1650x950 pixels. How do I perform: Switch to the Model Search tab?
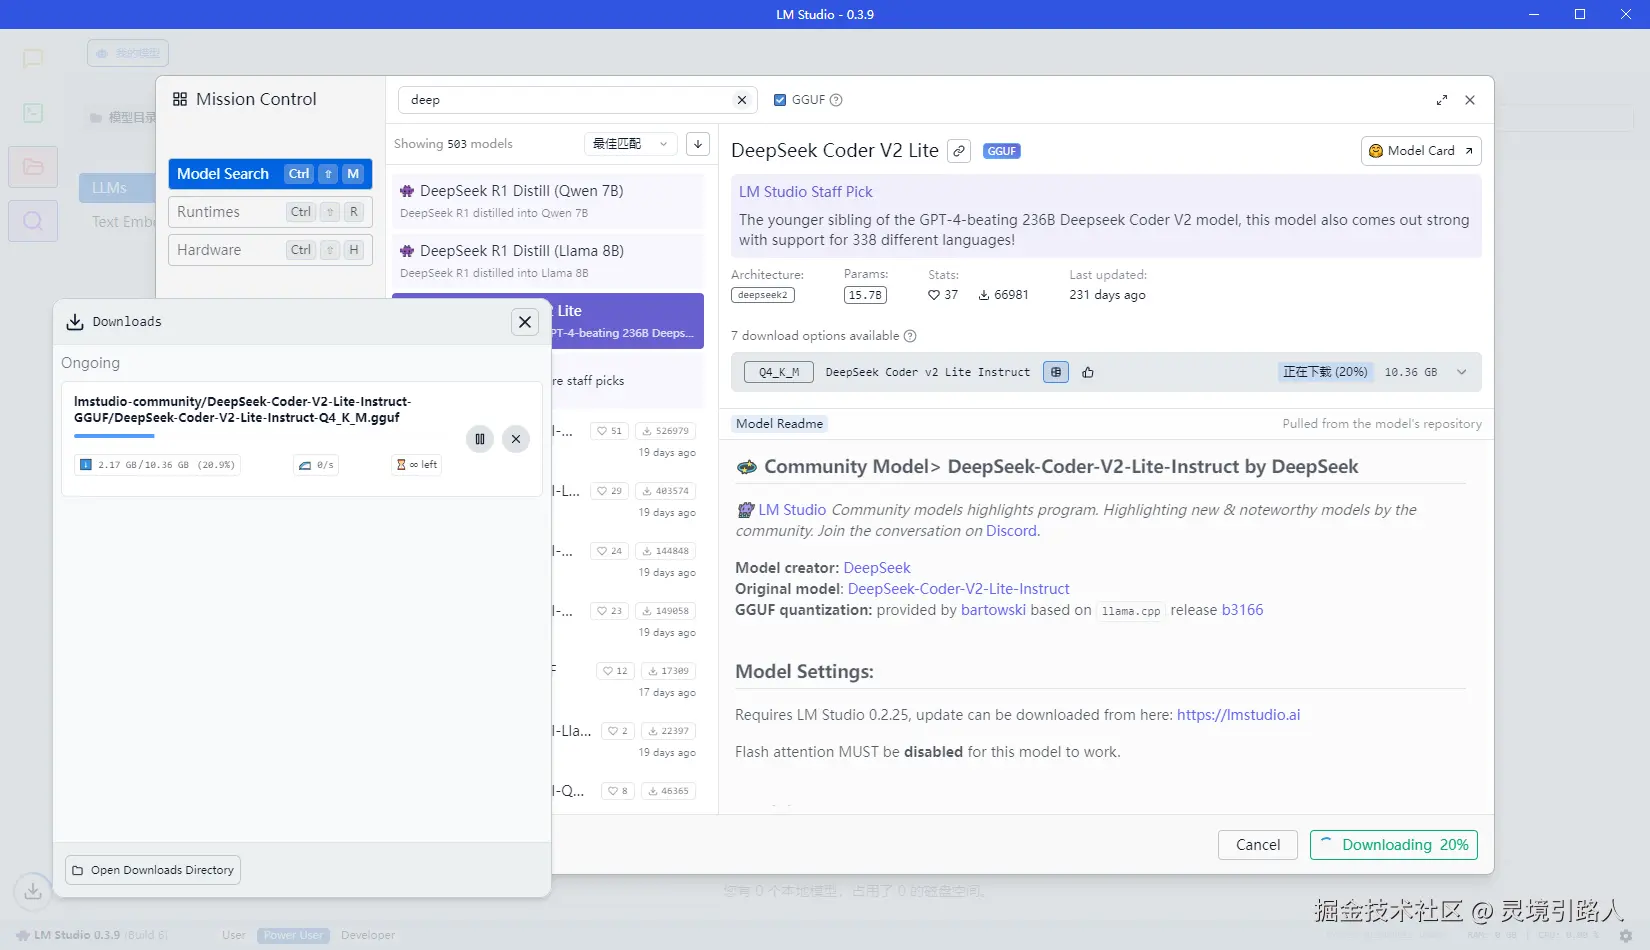270,174
